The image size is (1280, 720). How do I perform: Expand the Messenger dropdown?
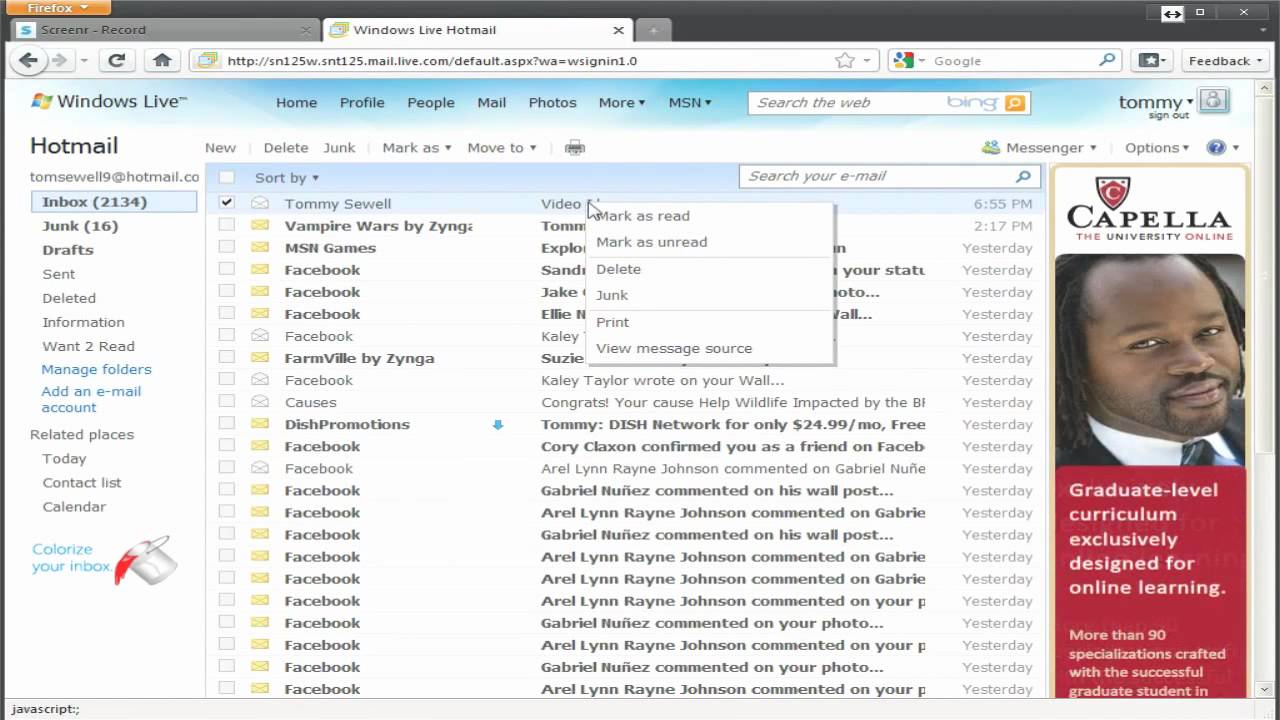coord(1050,147)
